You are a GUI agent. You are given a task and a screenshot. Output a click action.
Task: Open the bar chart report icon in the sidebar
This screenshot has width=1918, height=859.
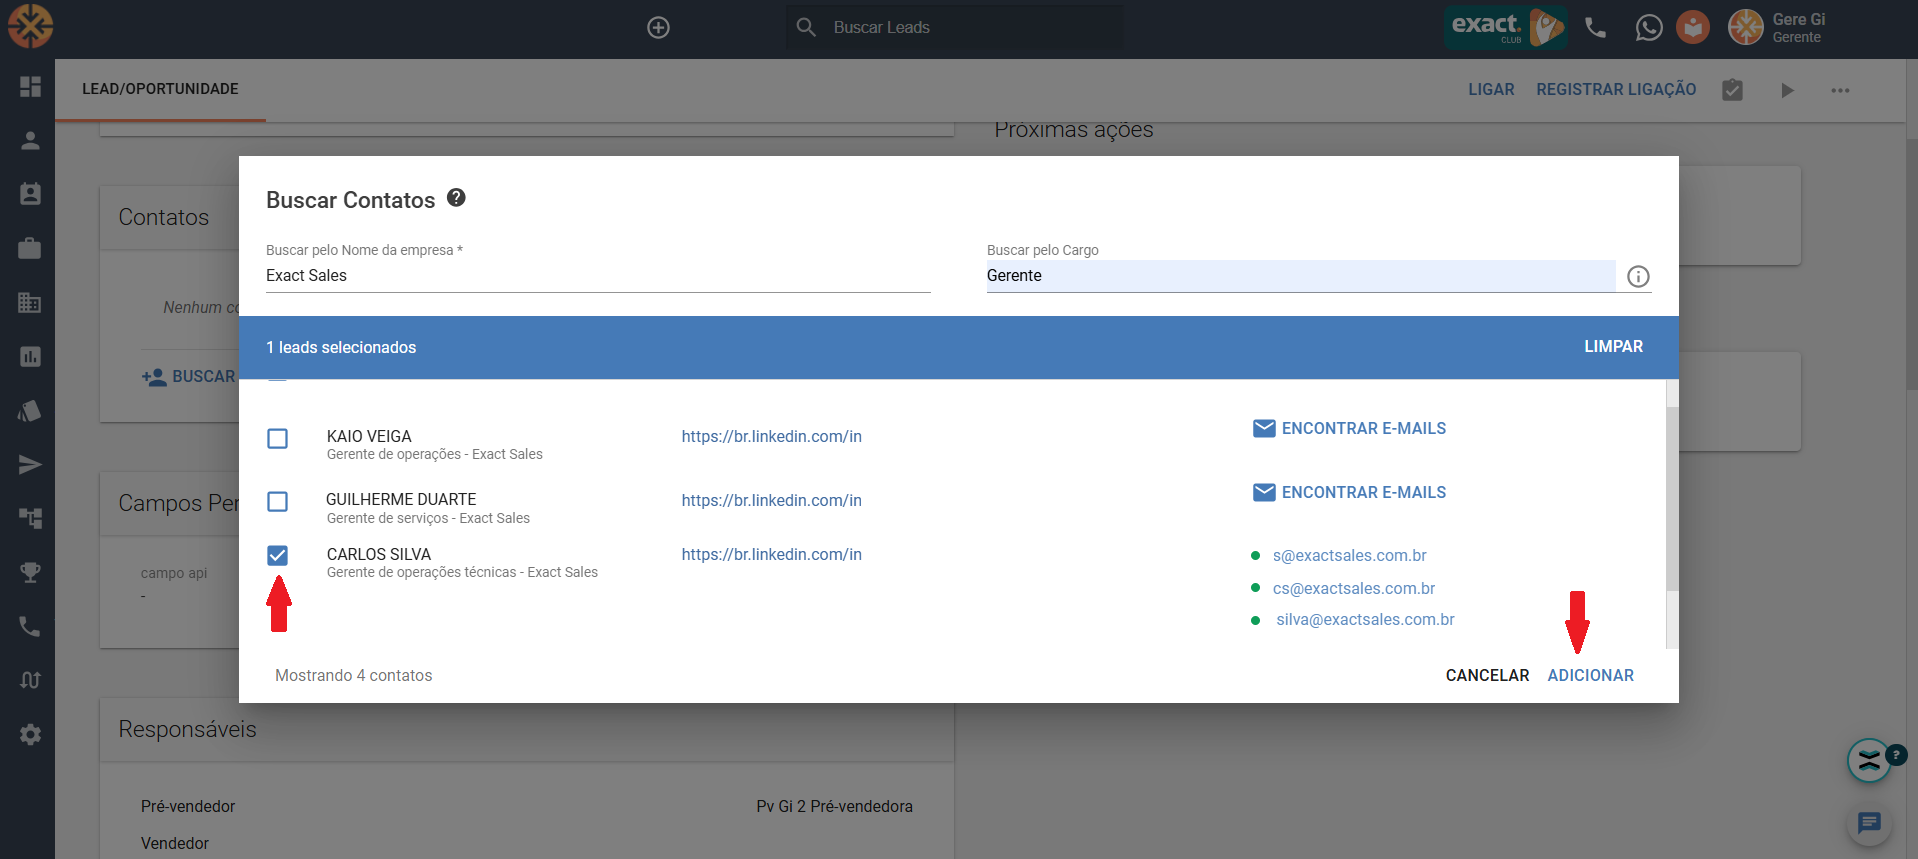point(30,356)
